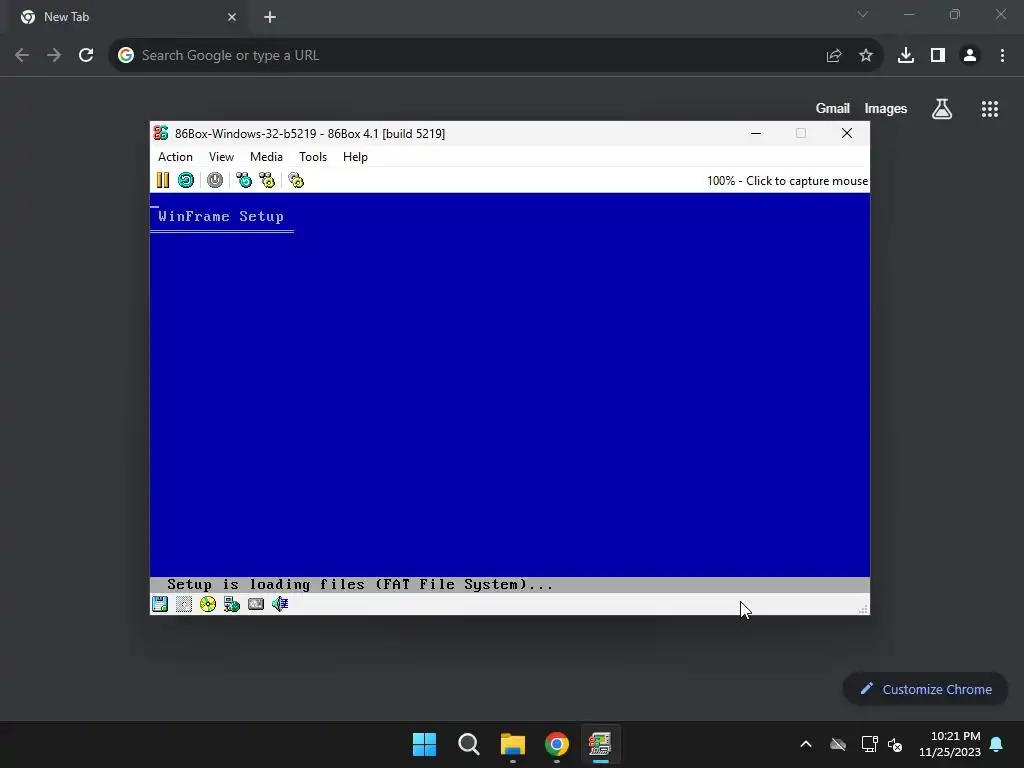Viewport: 1024px width, 768px height.
Task: Pause the 86Box emulation
Action: pos(163,180)
